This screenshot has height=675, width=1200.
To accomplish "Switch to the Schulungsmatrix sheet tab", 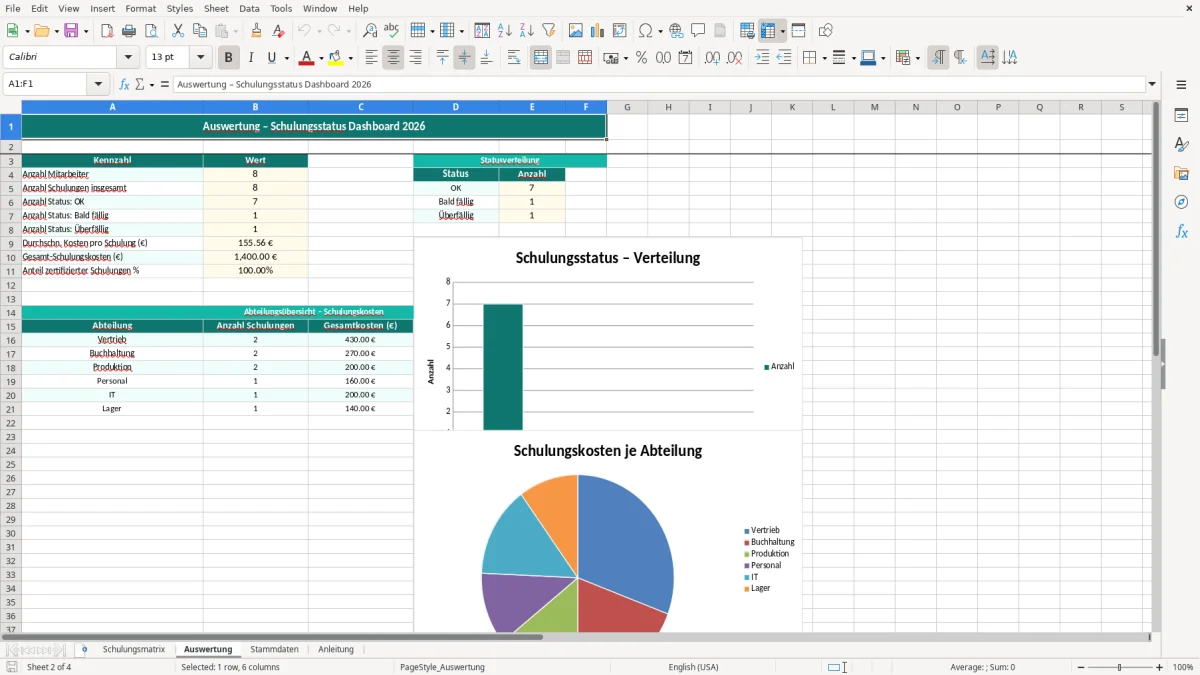I will 134,649.
